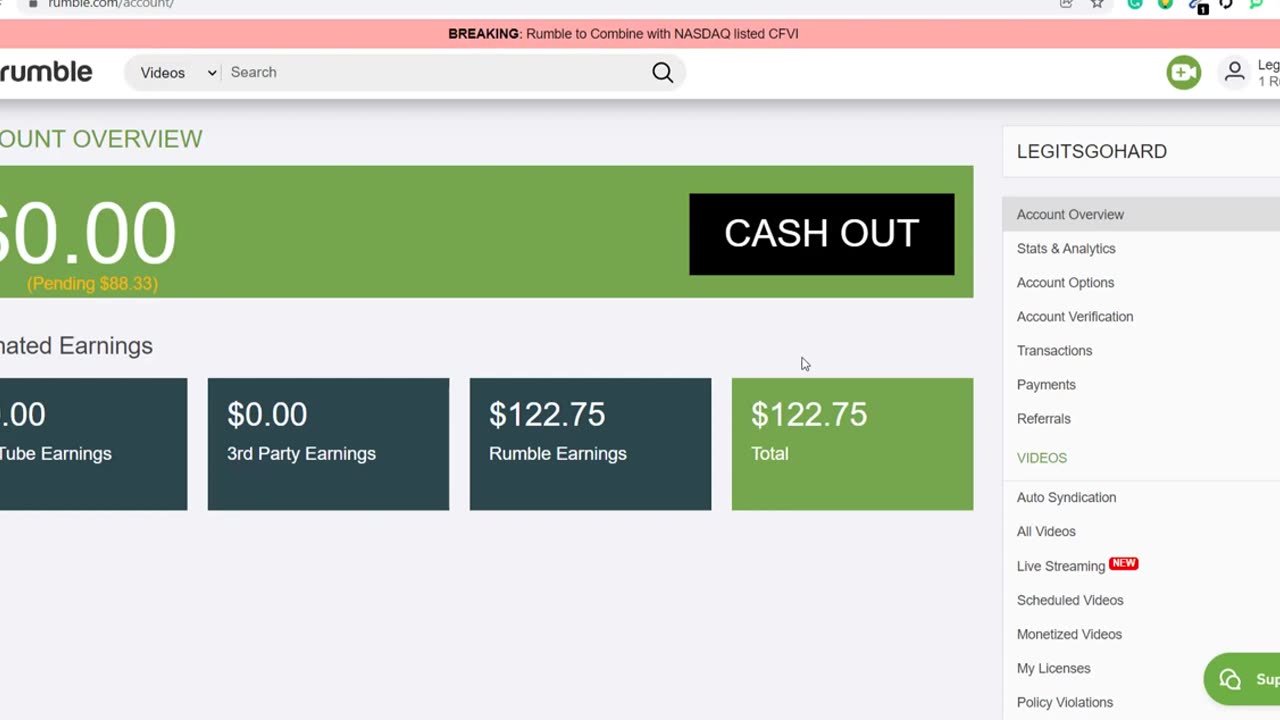Click the search magnifier icon
1280x720 pixels.
(x=663, y=72)
